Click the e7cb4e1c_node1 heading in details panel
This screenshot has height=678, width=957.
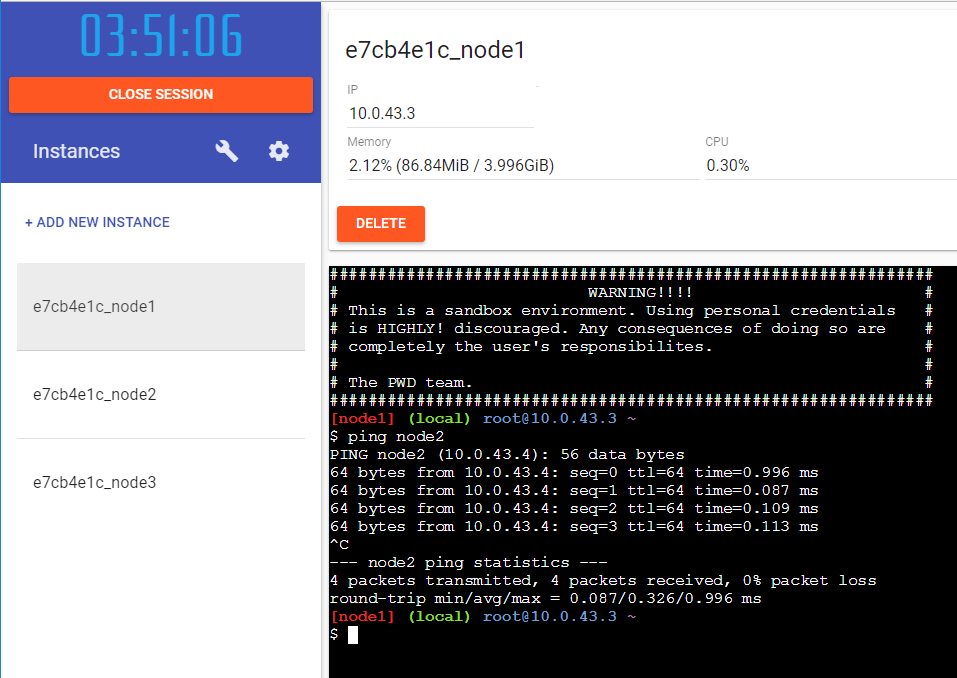coord(435,51)
